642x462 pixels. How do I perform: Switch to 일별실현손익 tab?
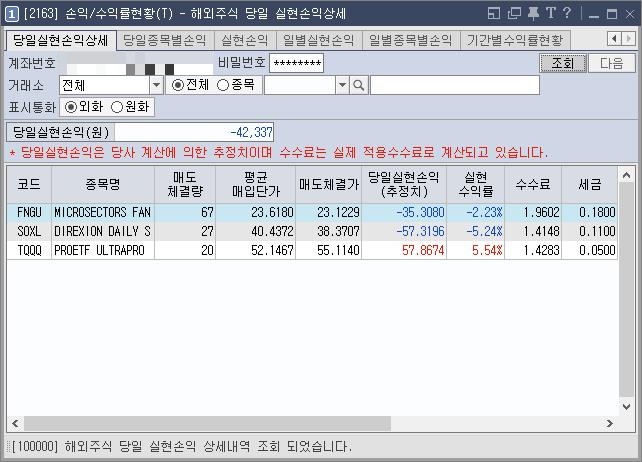(x=319, y=40)
